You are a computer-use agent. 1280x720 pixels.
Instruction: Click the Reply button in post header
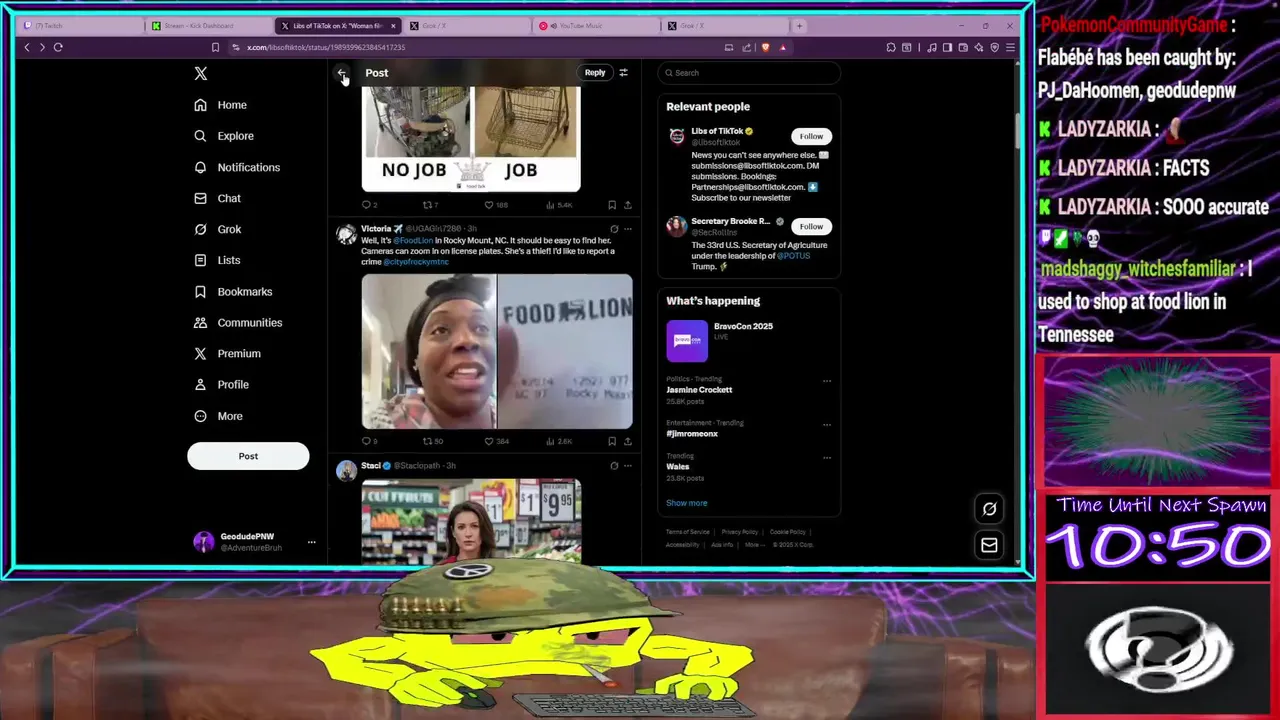(595, 72)
